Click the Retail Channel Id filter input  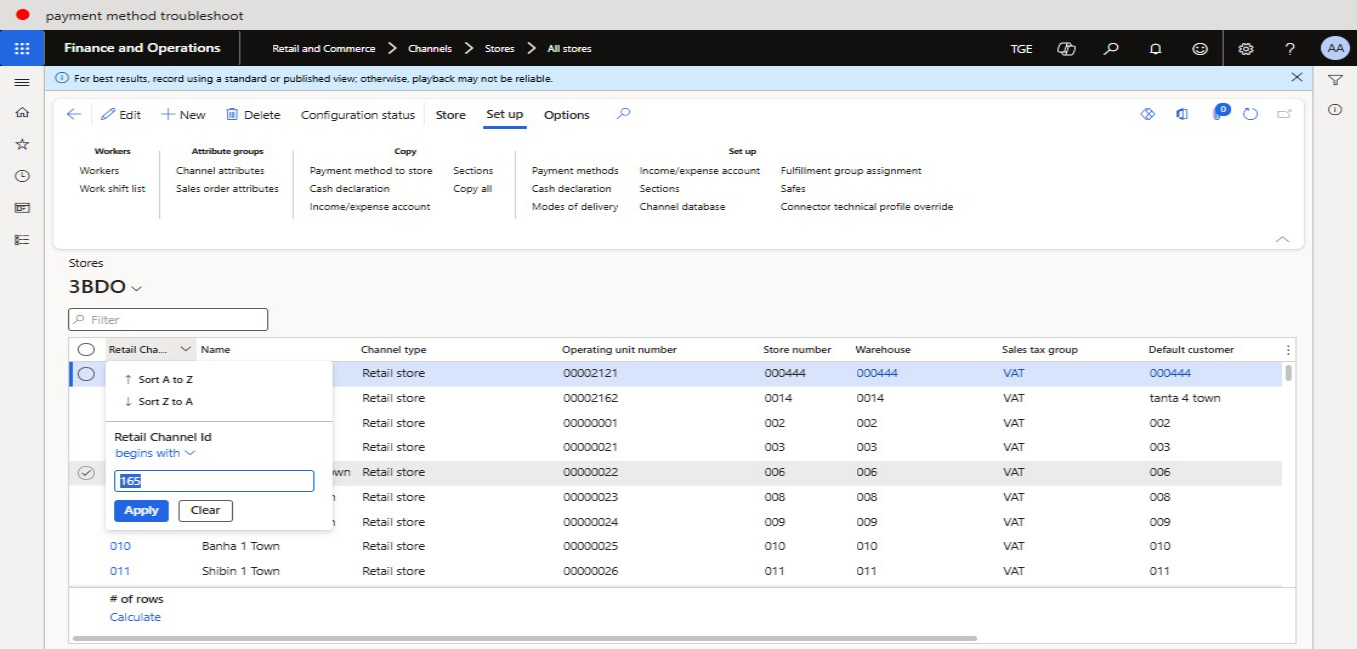(x=214, y=481)
